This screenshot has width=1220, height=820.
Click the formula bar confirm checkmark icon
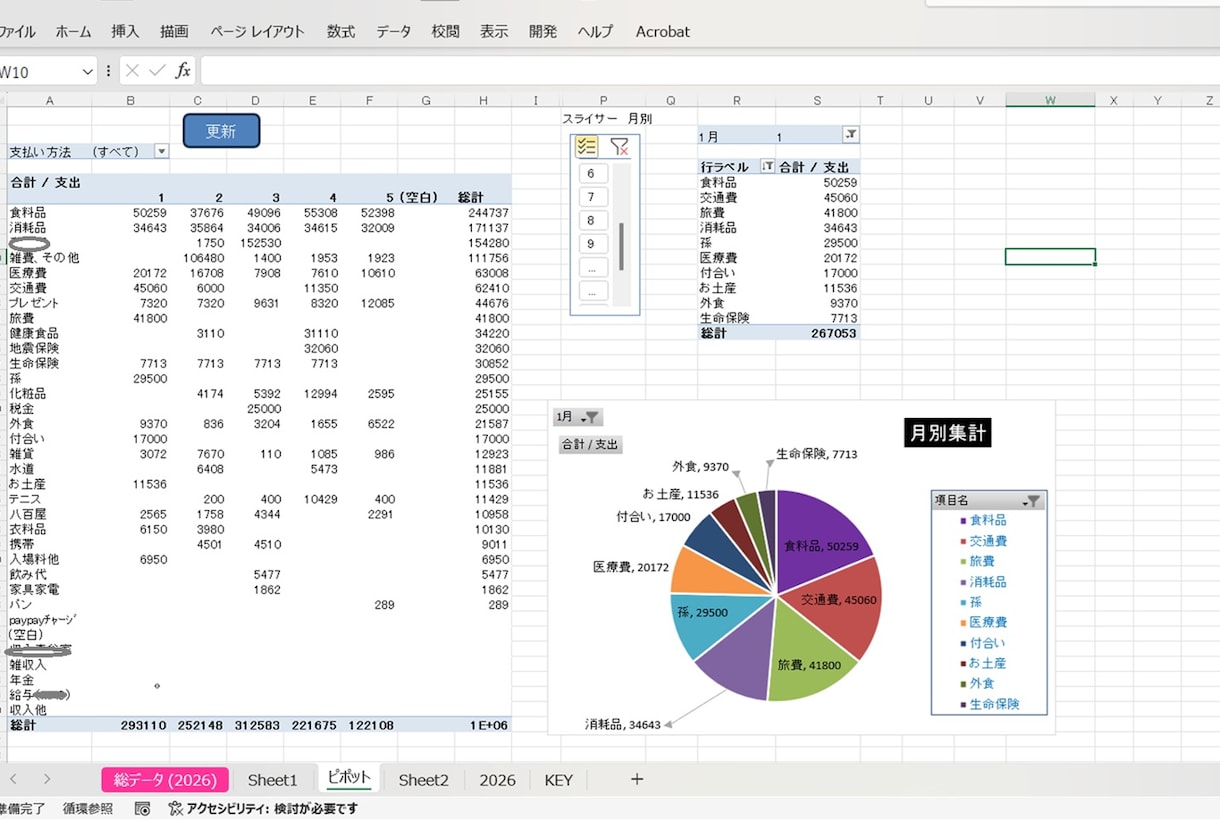(x=157, y=71)
